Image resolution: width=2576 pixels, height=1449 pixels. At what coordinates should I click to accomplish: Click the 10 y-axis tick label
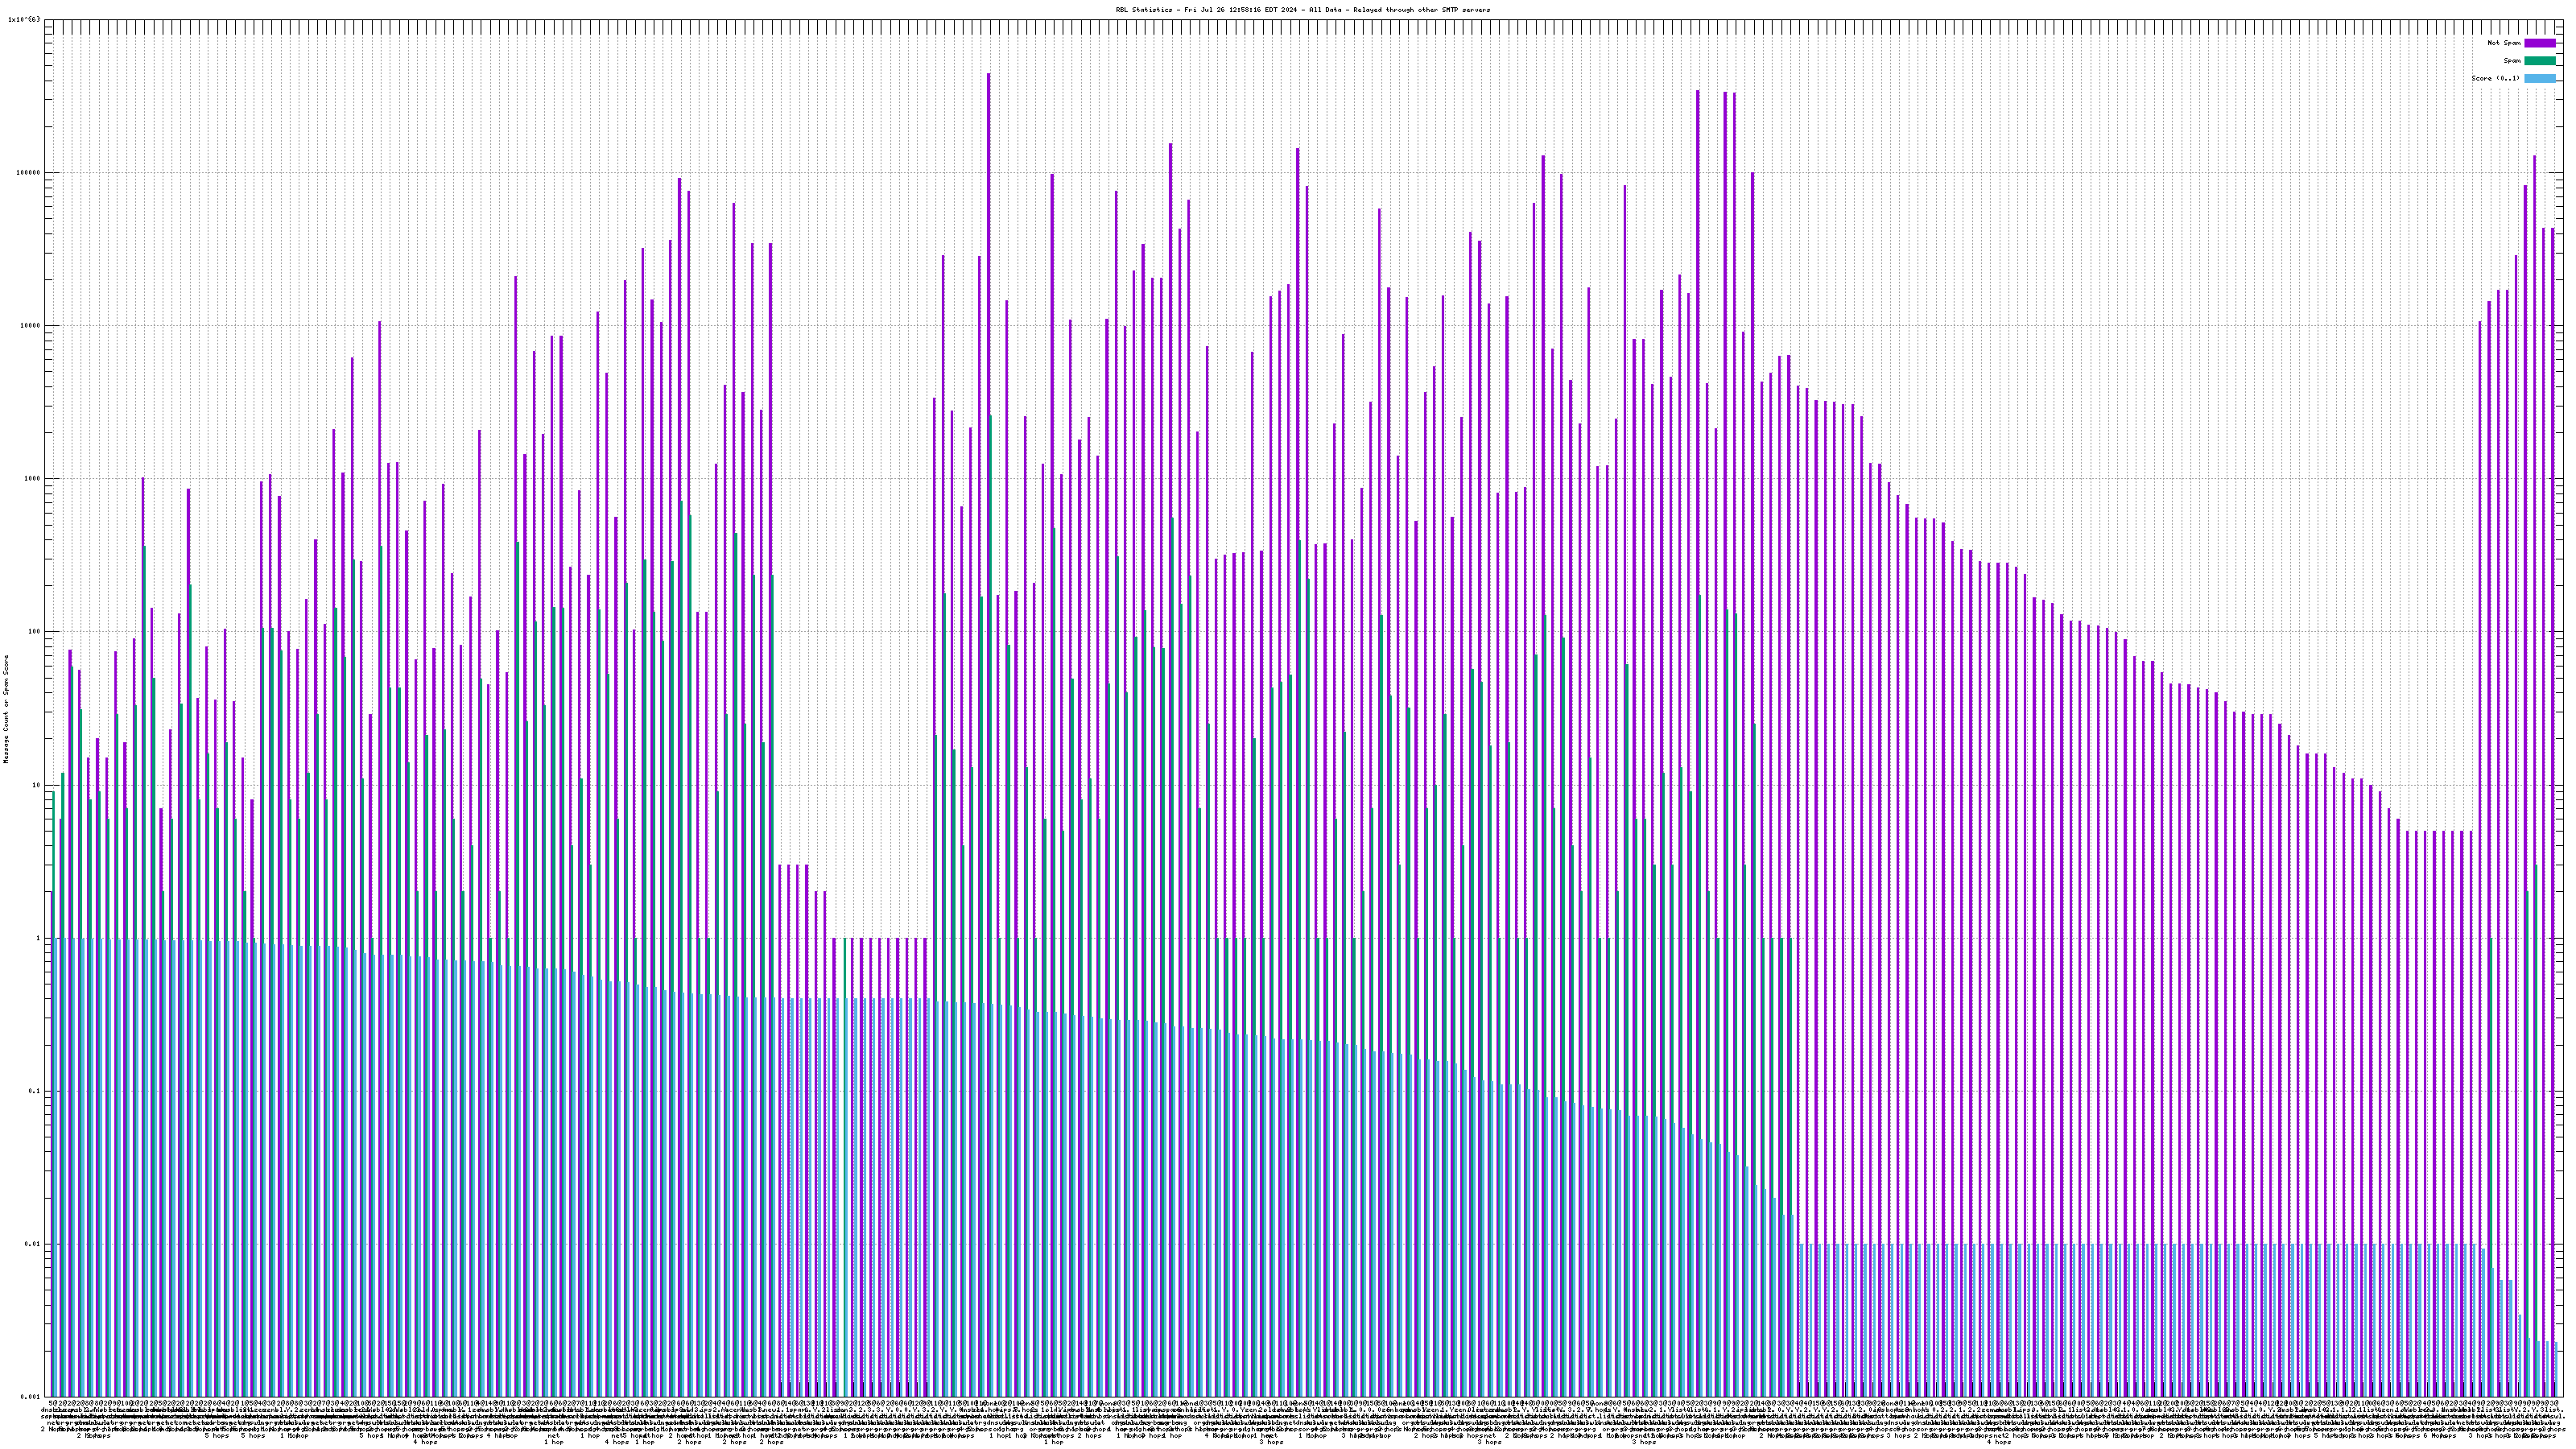pyautogui.click(x=36, y=785)
